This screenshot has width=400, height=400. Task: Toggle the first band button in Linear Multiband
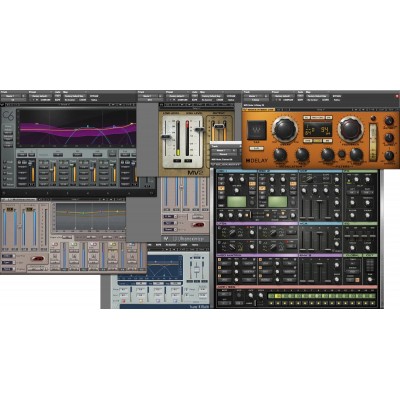55,244
